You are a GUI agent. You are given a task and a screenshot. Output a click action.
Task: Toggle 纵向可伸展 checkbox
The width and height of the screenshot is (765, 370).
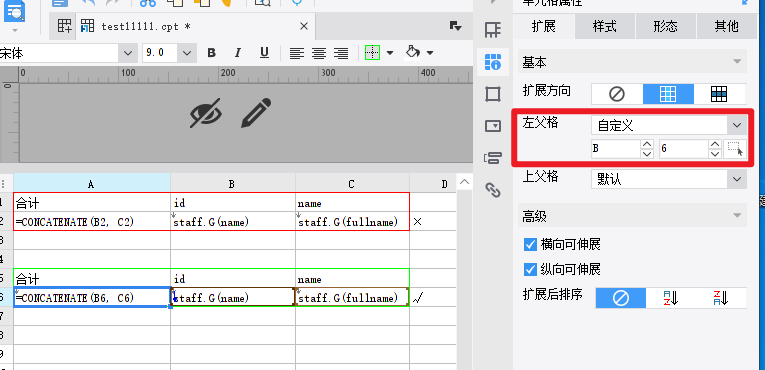point(530,269)
